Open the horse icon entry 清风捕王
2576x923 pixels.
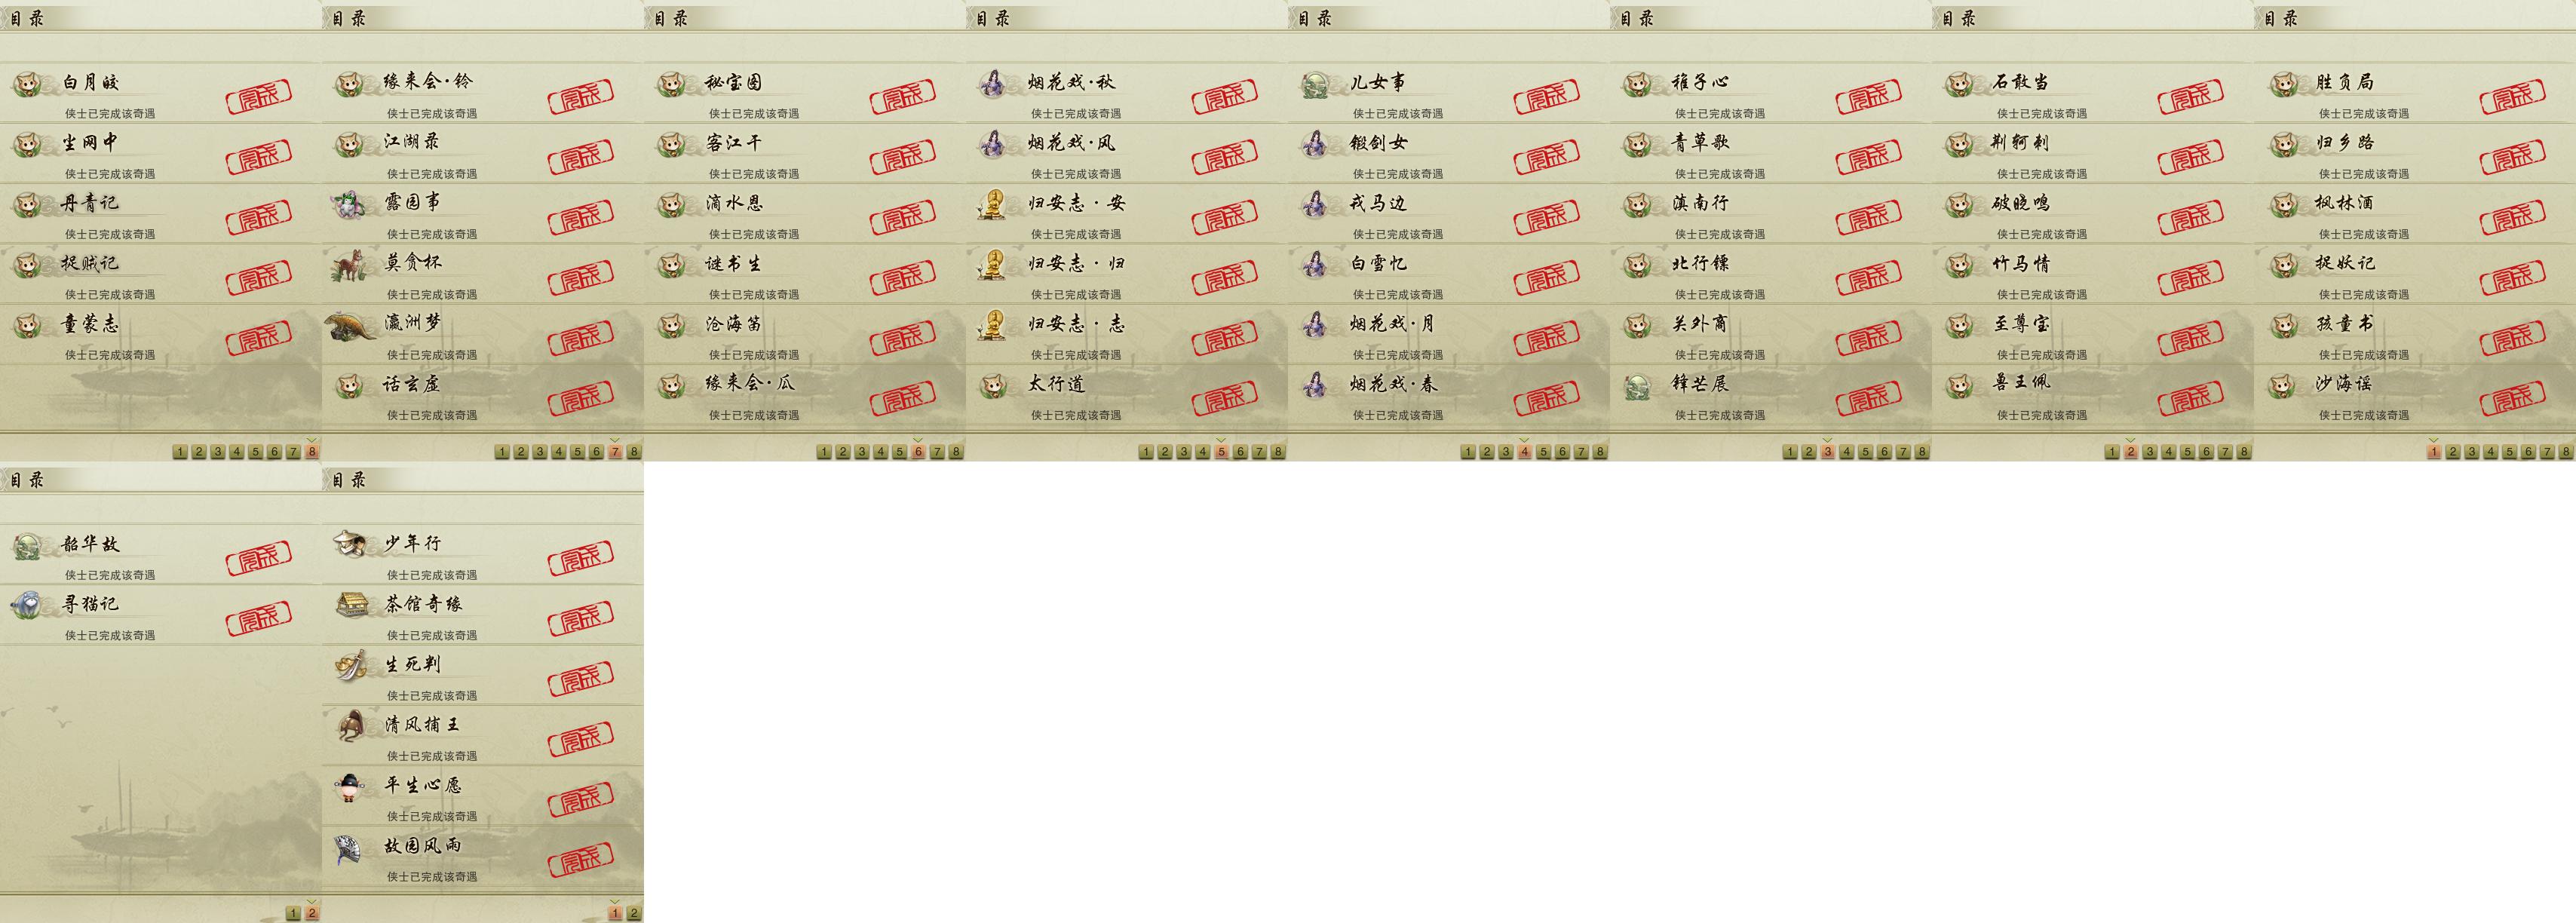point(350,725)
